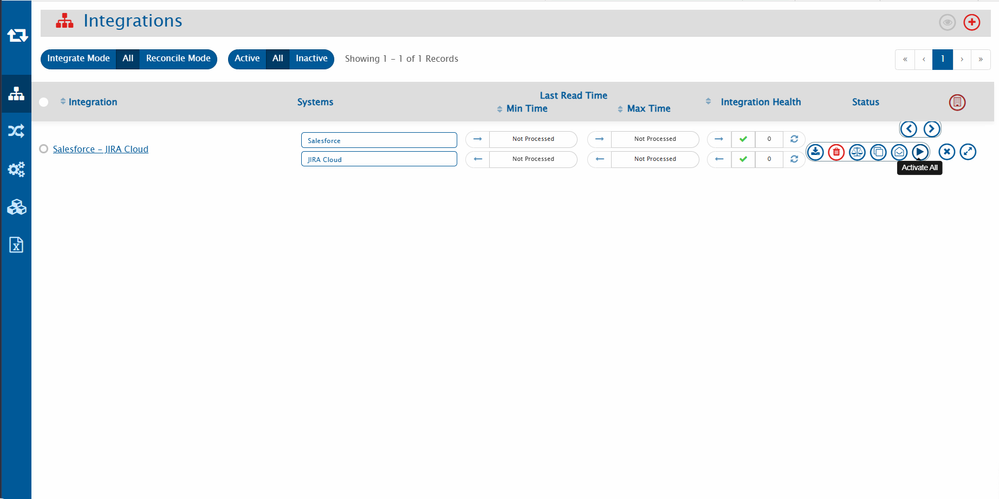Click the left arrow beside JIRA Cloud Min Time

click(x=477, y=159)
